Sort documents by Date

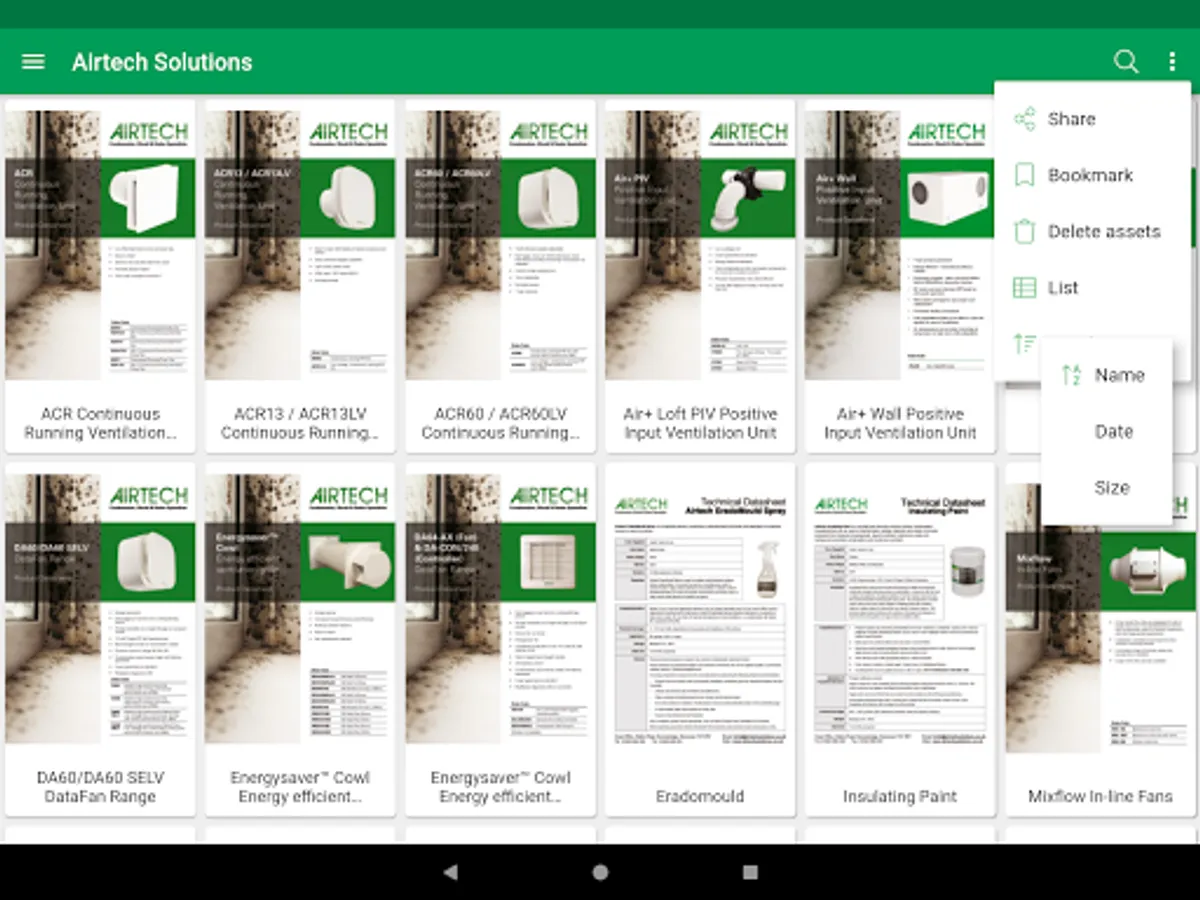point(1106,432)
